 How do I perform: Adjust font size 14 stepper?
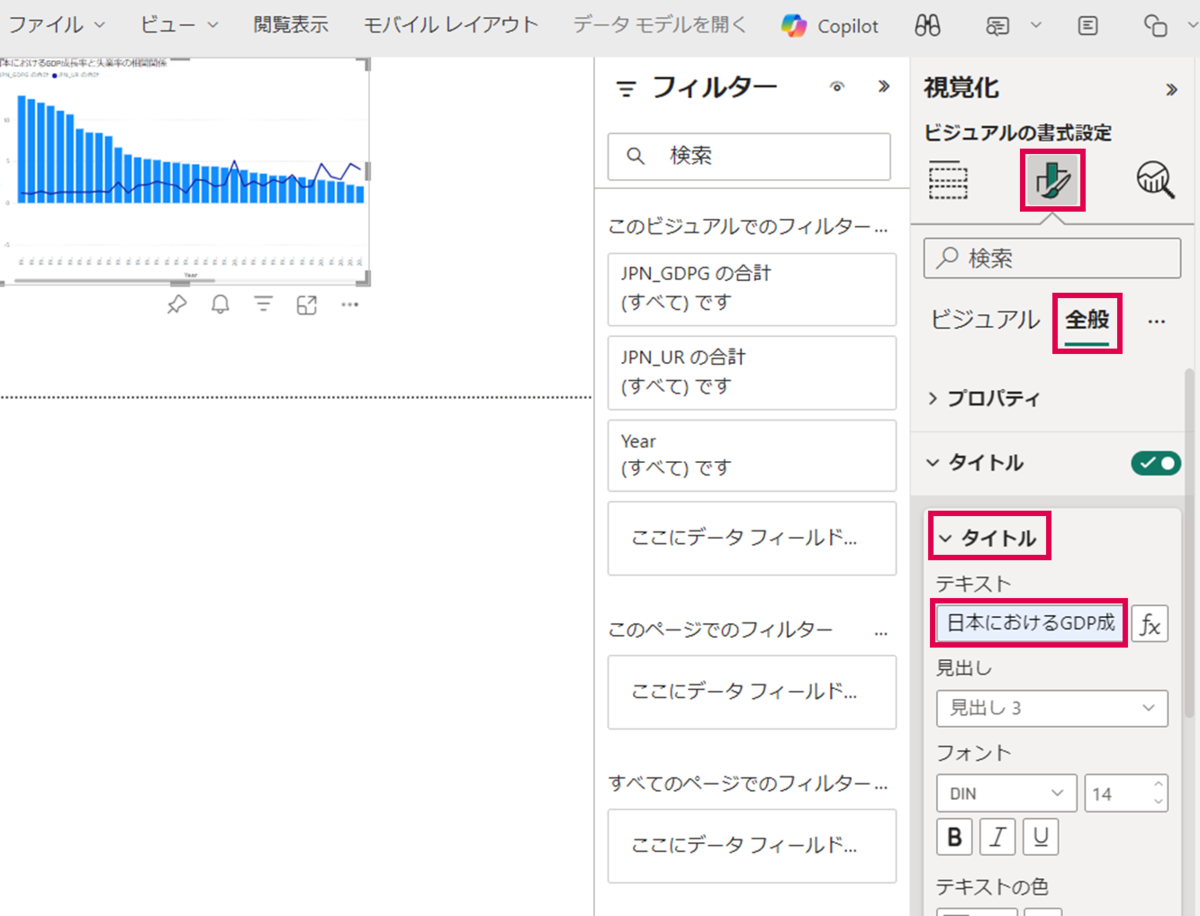click(x=1159, y=793)
